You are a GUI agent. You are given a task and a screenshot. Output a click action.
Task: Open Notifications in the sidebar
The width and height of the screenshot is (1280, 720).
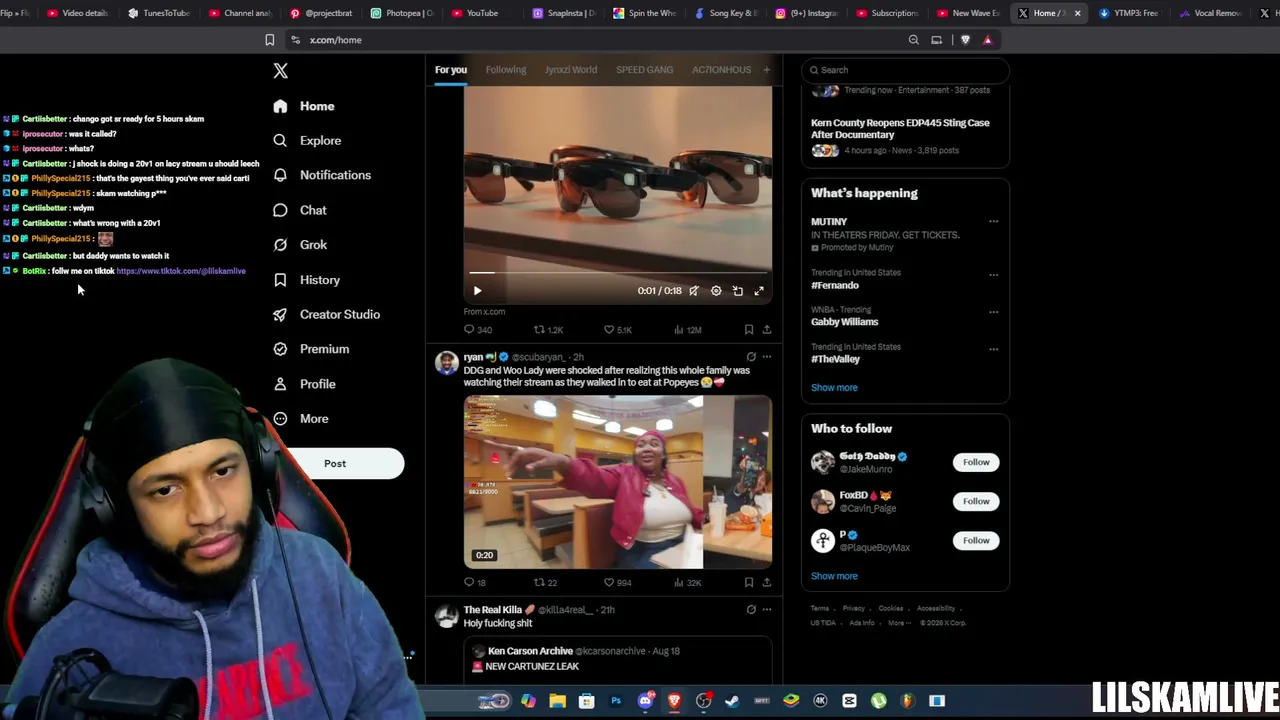(322, 175)
